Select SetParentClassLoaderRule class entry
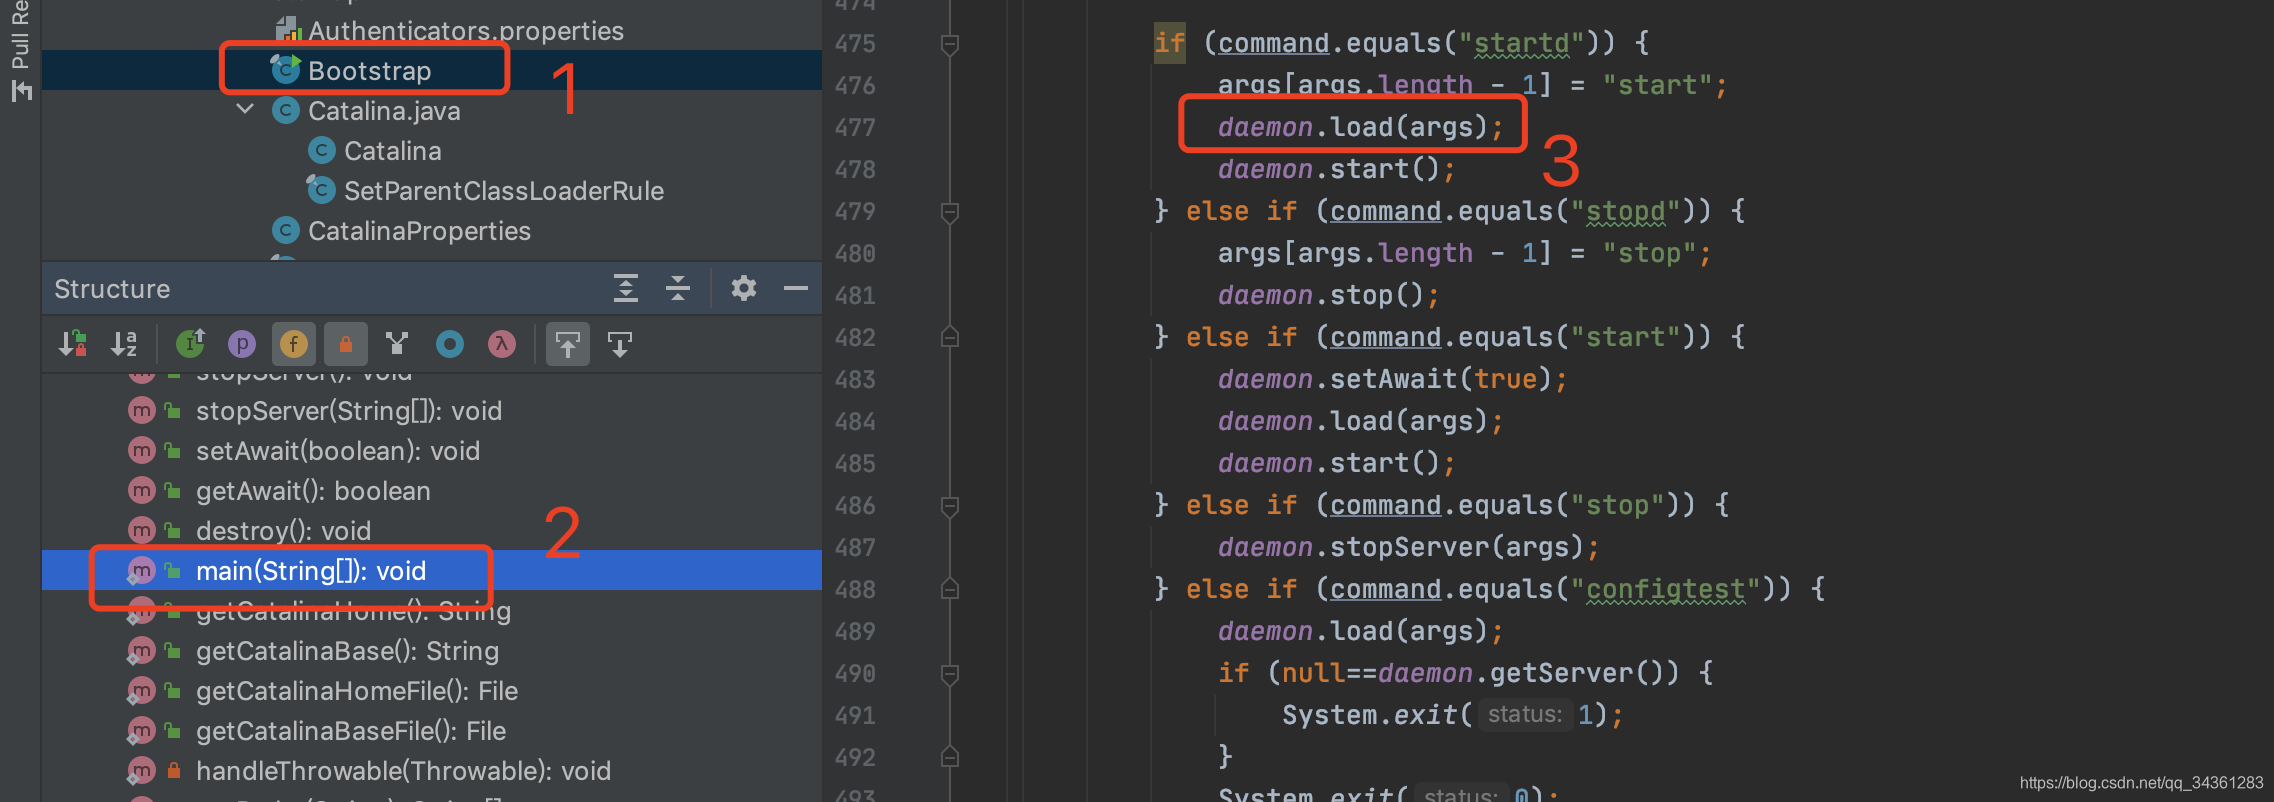The height and width of the screenshot is (802, 2274). tap(503, 191)
